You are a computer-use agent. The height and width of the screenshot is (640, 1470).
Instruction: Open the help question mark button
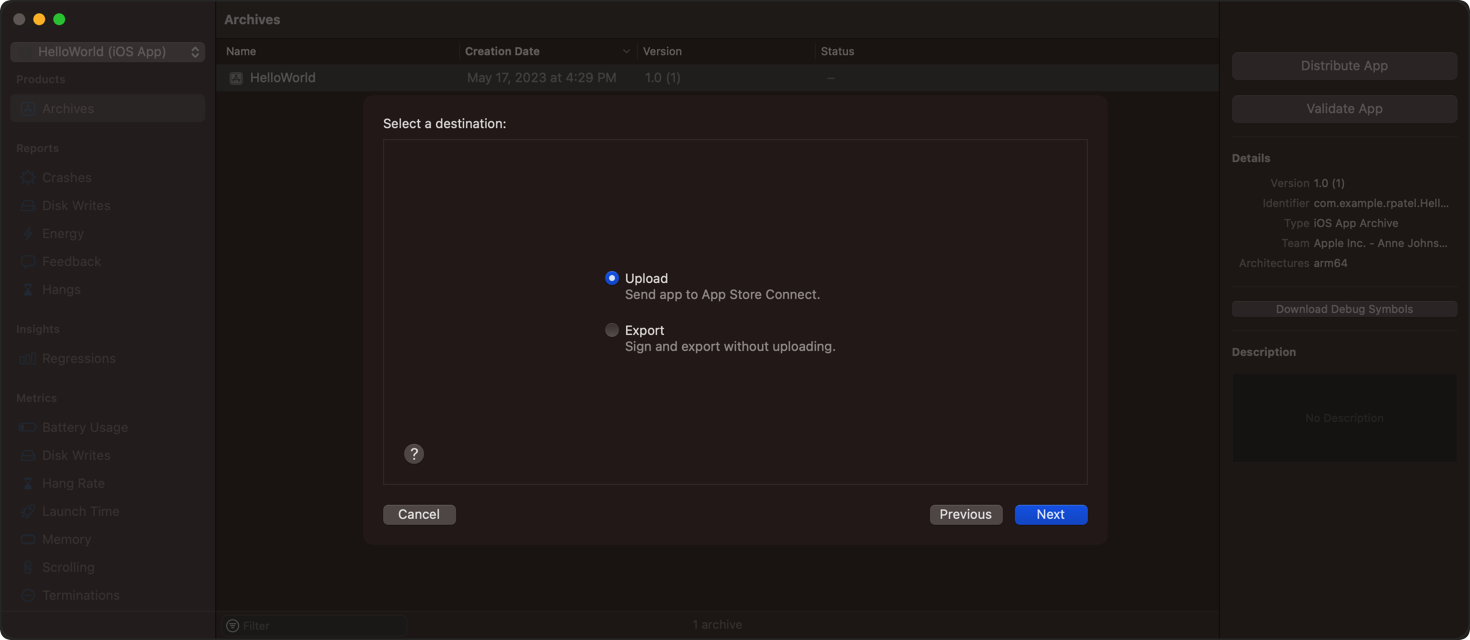(414, 454)
